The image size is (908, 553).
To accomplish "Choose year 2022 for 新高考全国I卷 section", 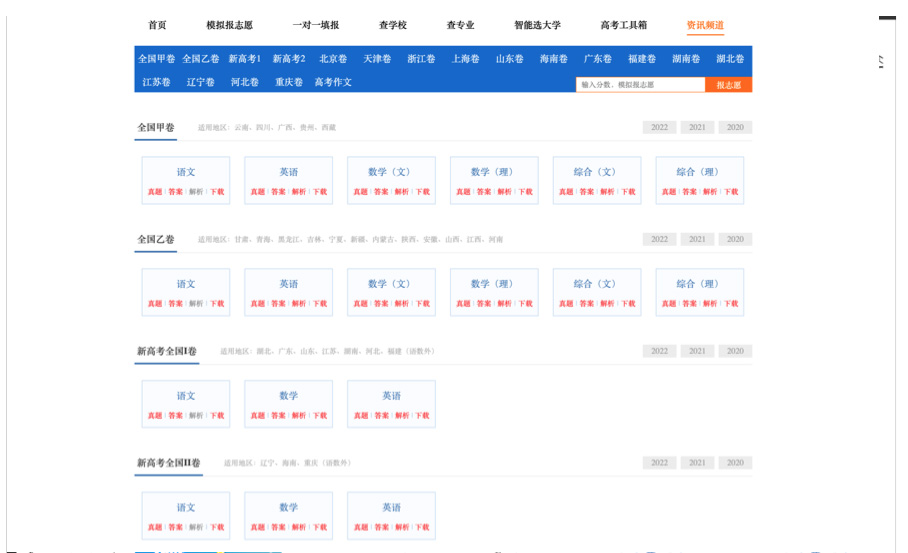I will [x=659, y=351].
